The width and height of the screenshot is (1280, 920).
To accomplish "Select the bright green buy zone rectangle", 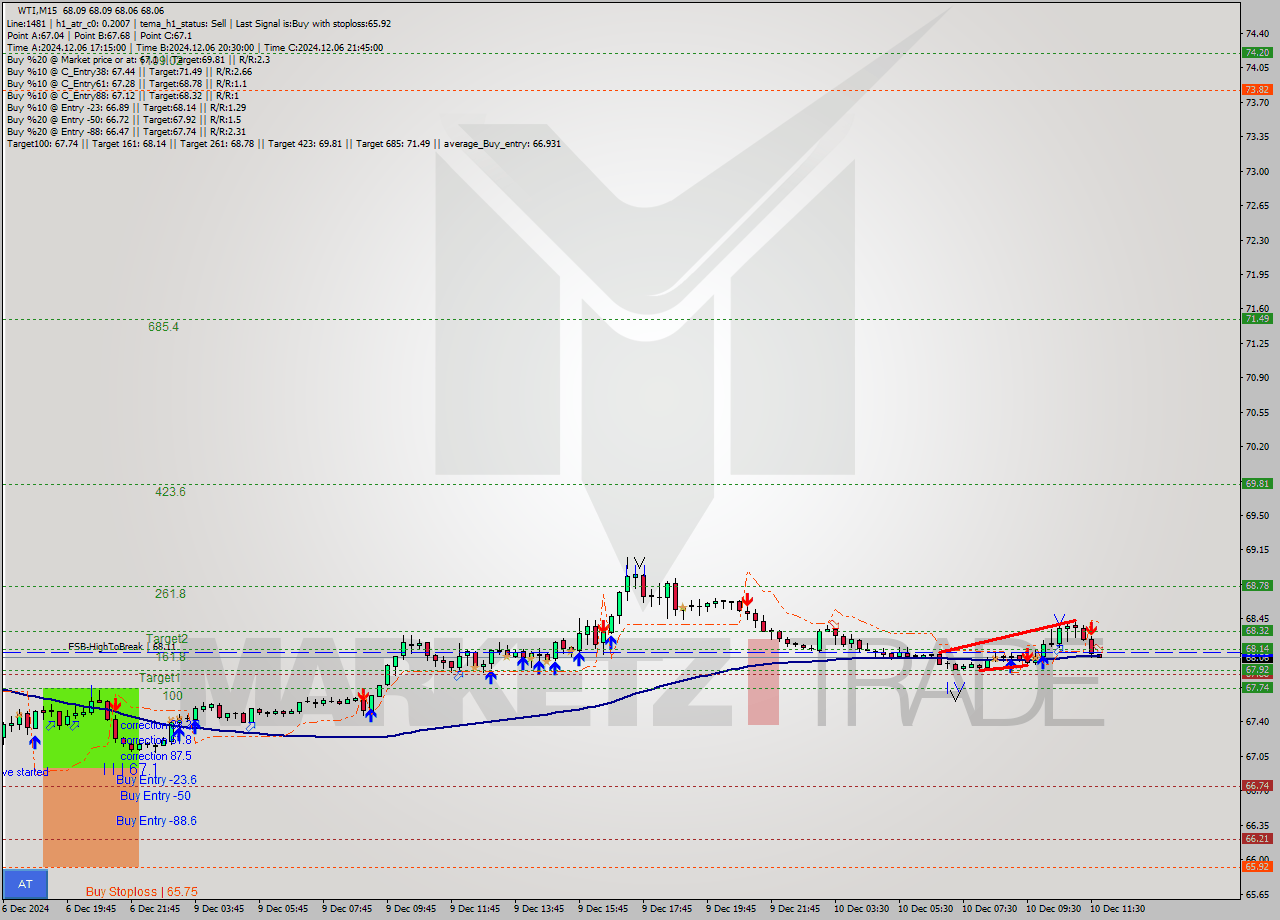I will point(91,728).
